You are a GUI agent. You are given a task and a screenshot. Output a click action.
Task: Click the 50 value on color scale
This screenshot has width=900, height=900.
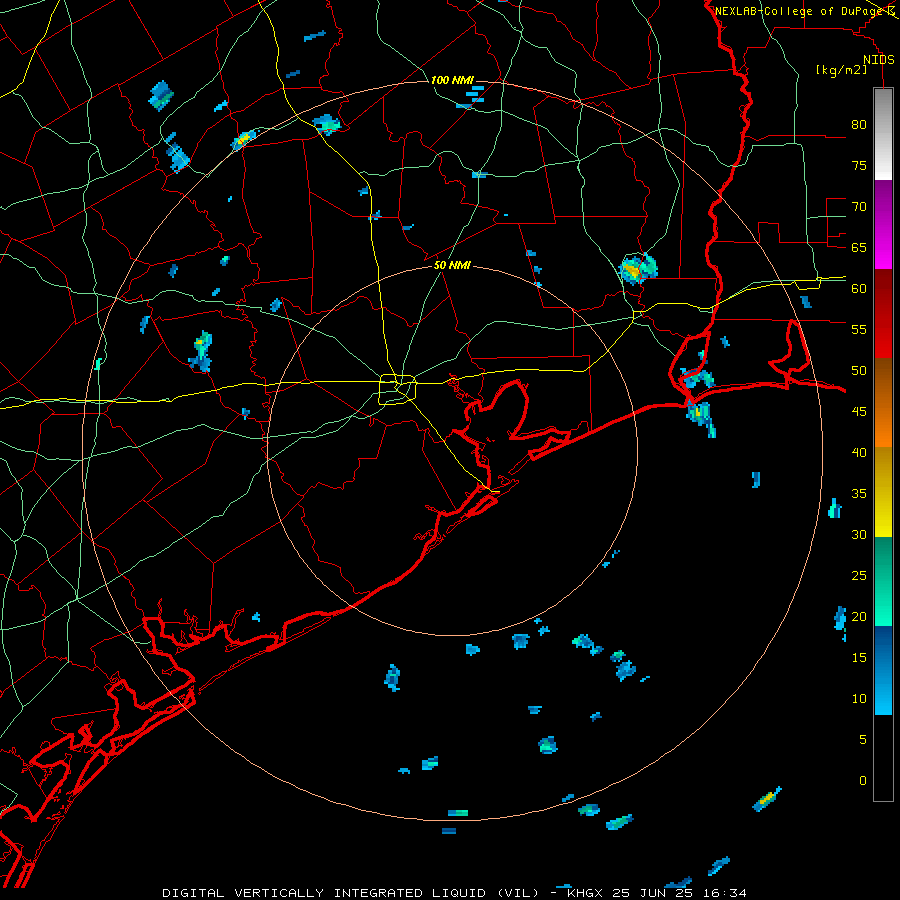[x=859, y=370]
